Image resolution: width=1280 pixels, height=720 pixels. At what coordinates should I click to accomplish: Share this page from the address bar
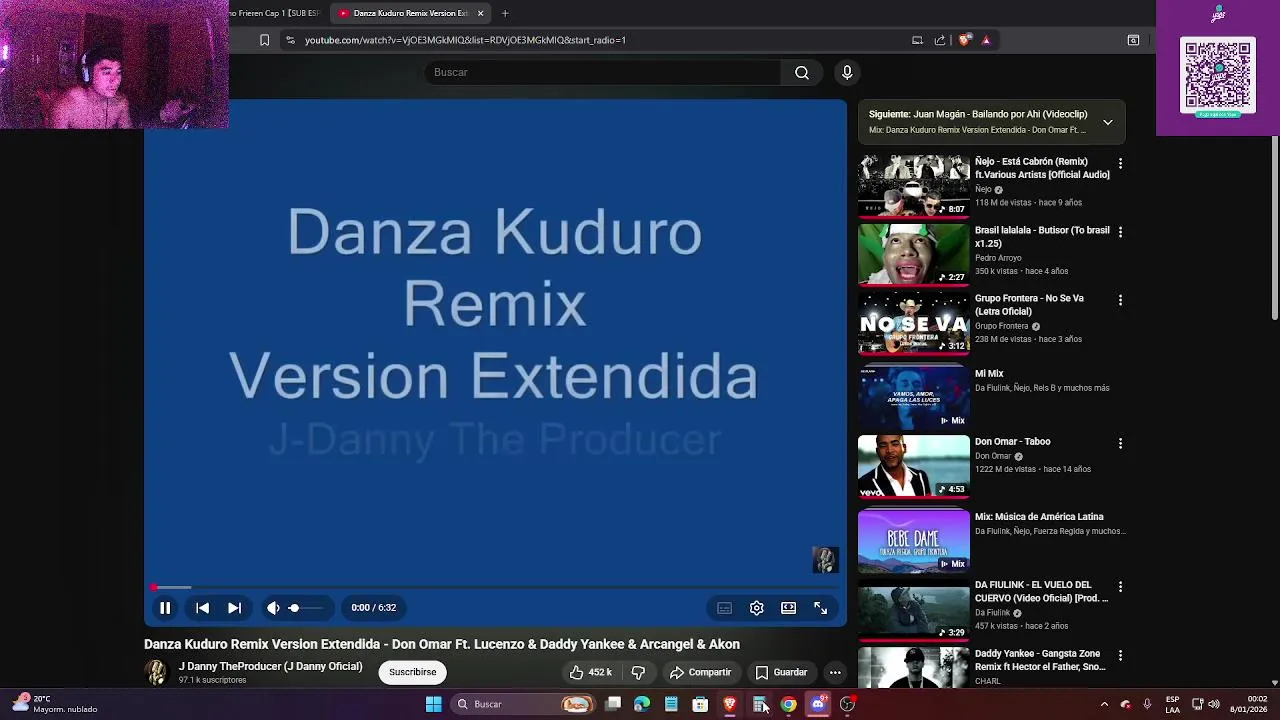[x=940, y=40]
